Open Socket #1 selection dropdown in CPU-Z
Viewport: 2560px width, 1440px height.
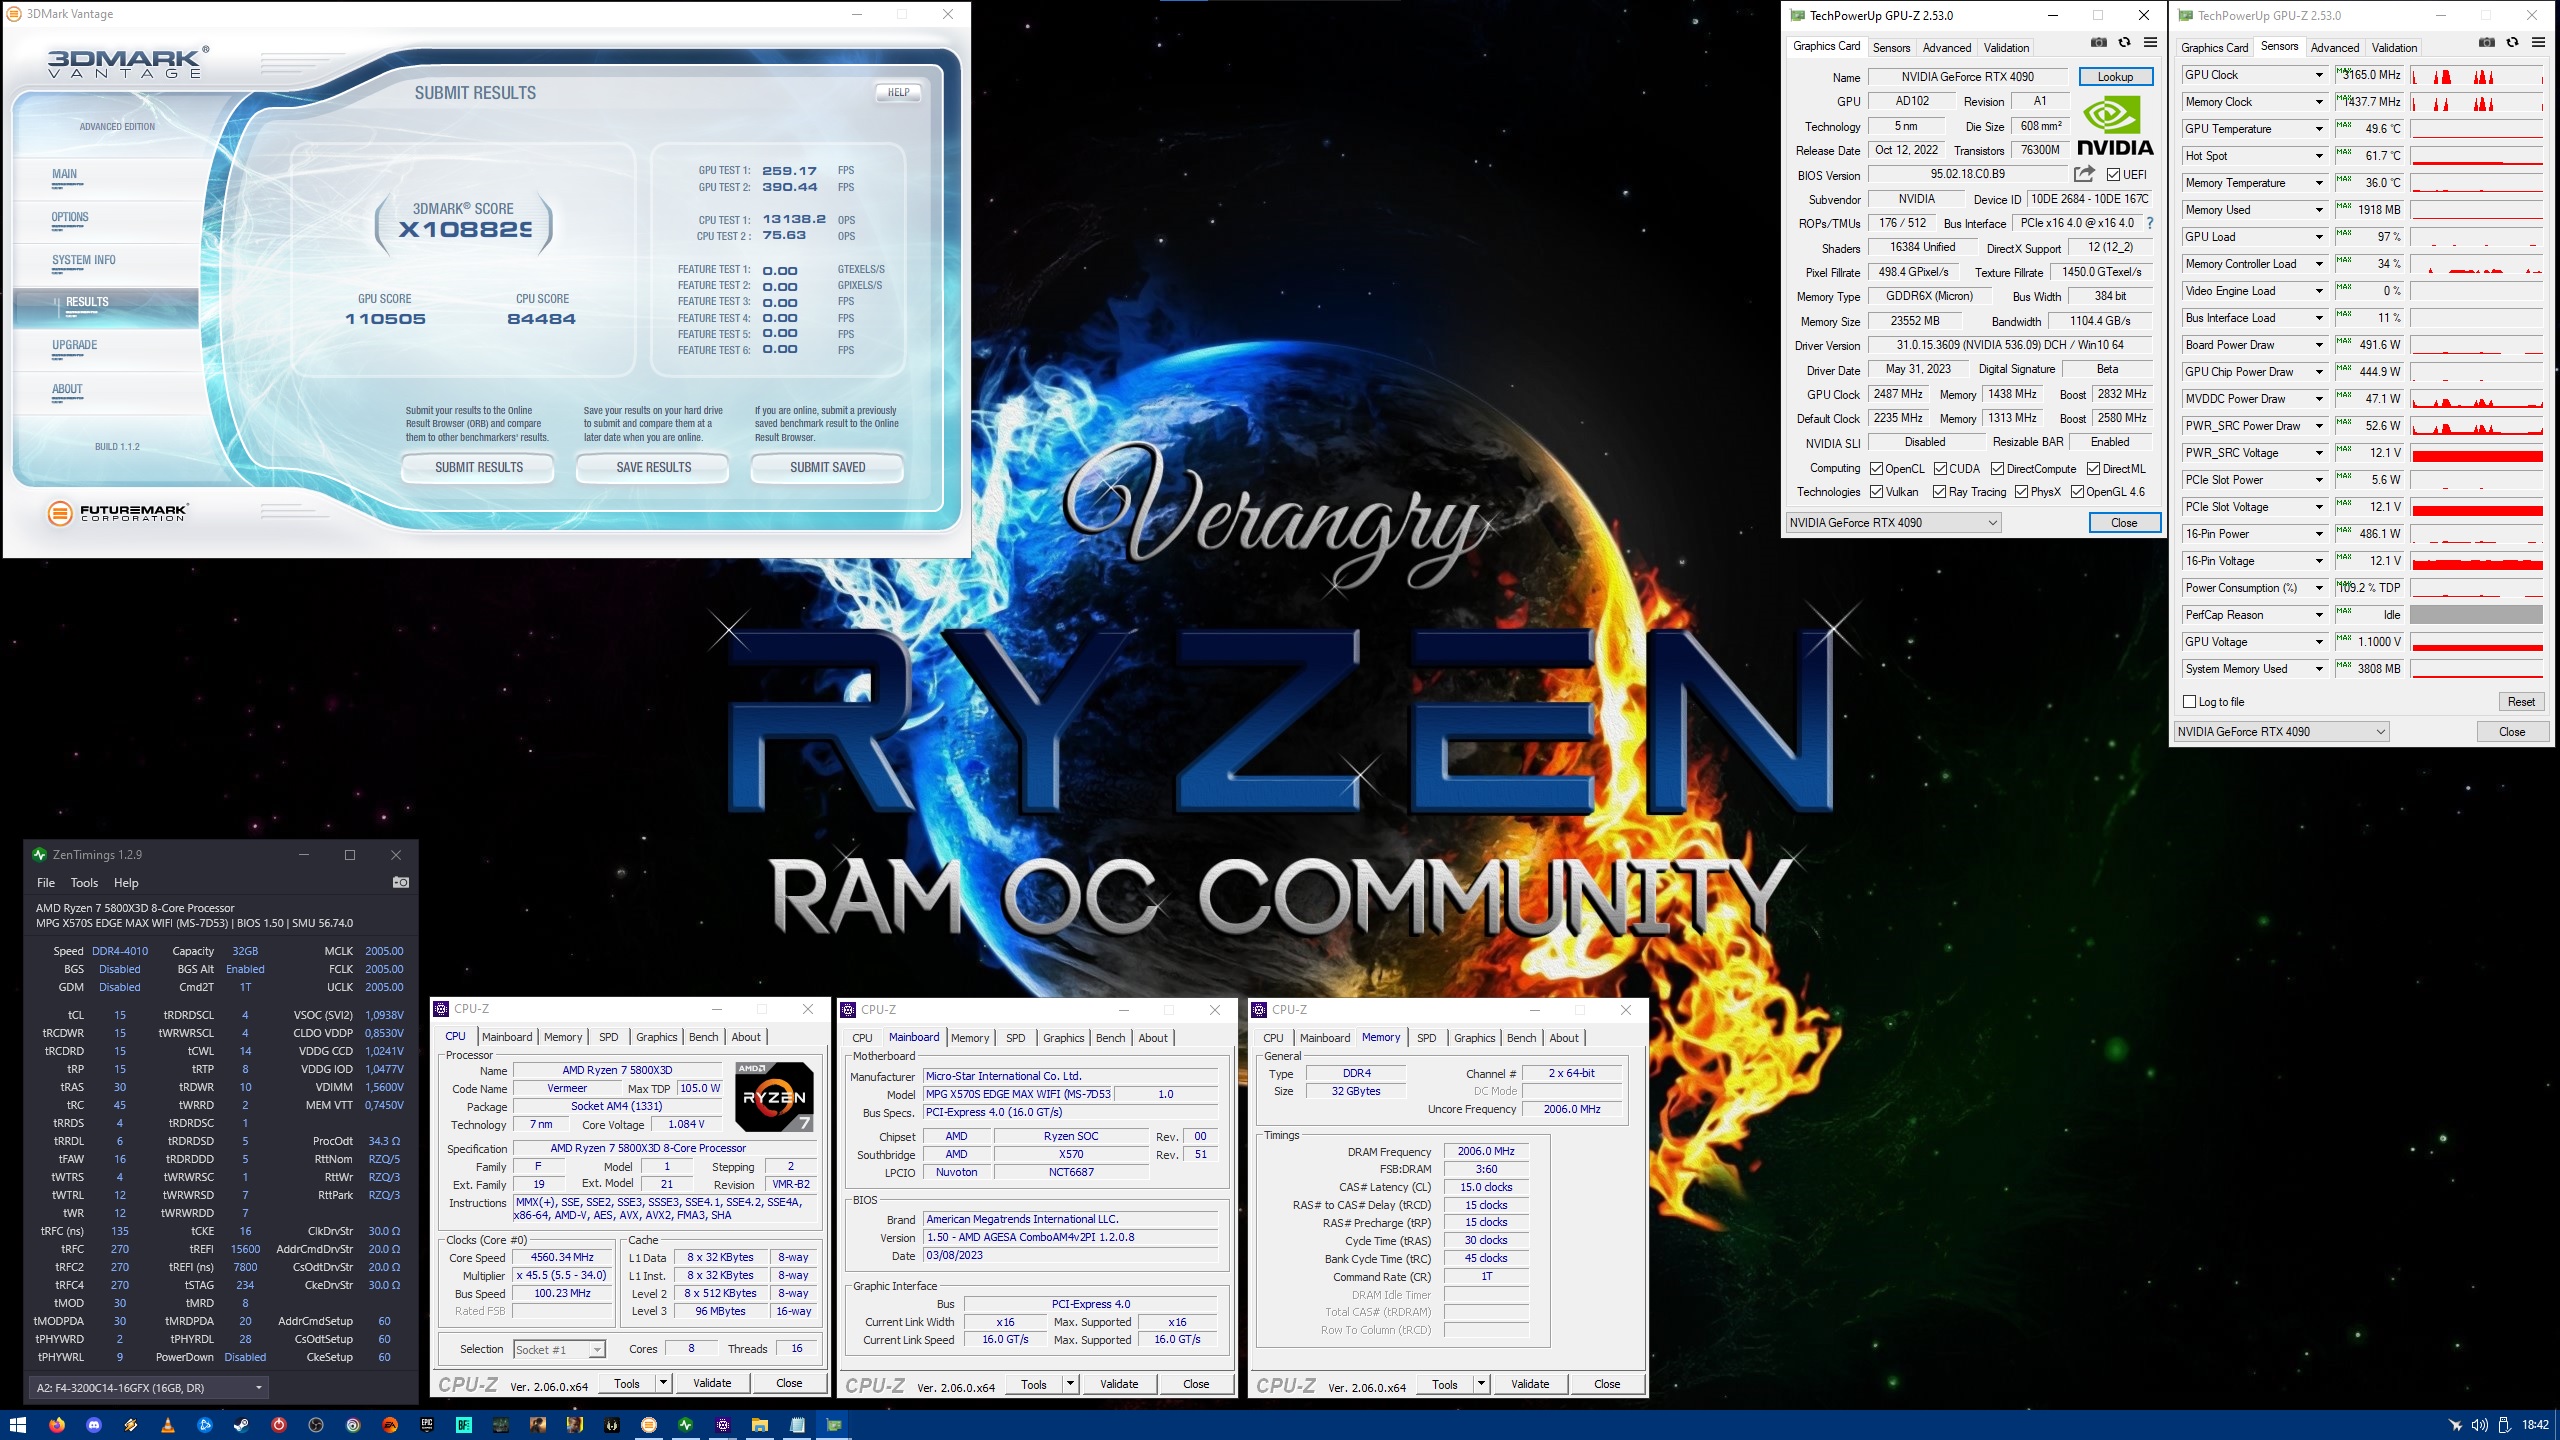point(559,1350)
